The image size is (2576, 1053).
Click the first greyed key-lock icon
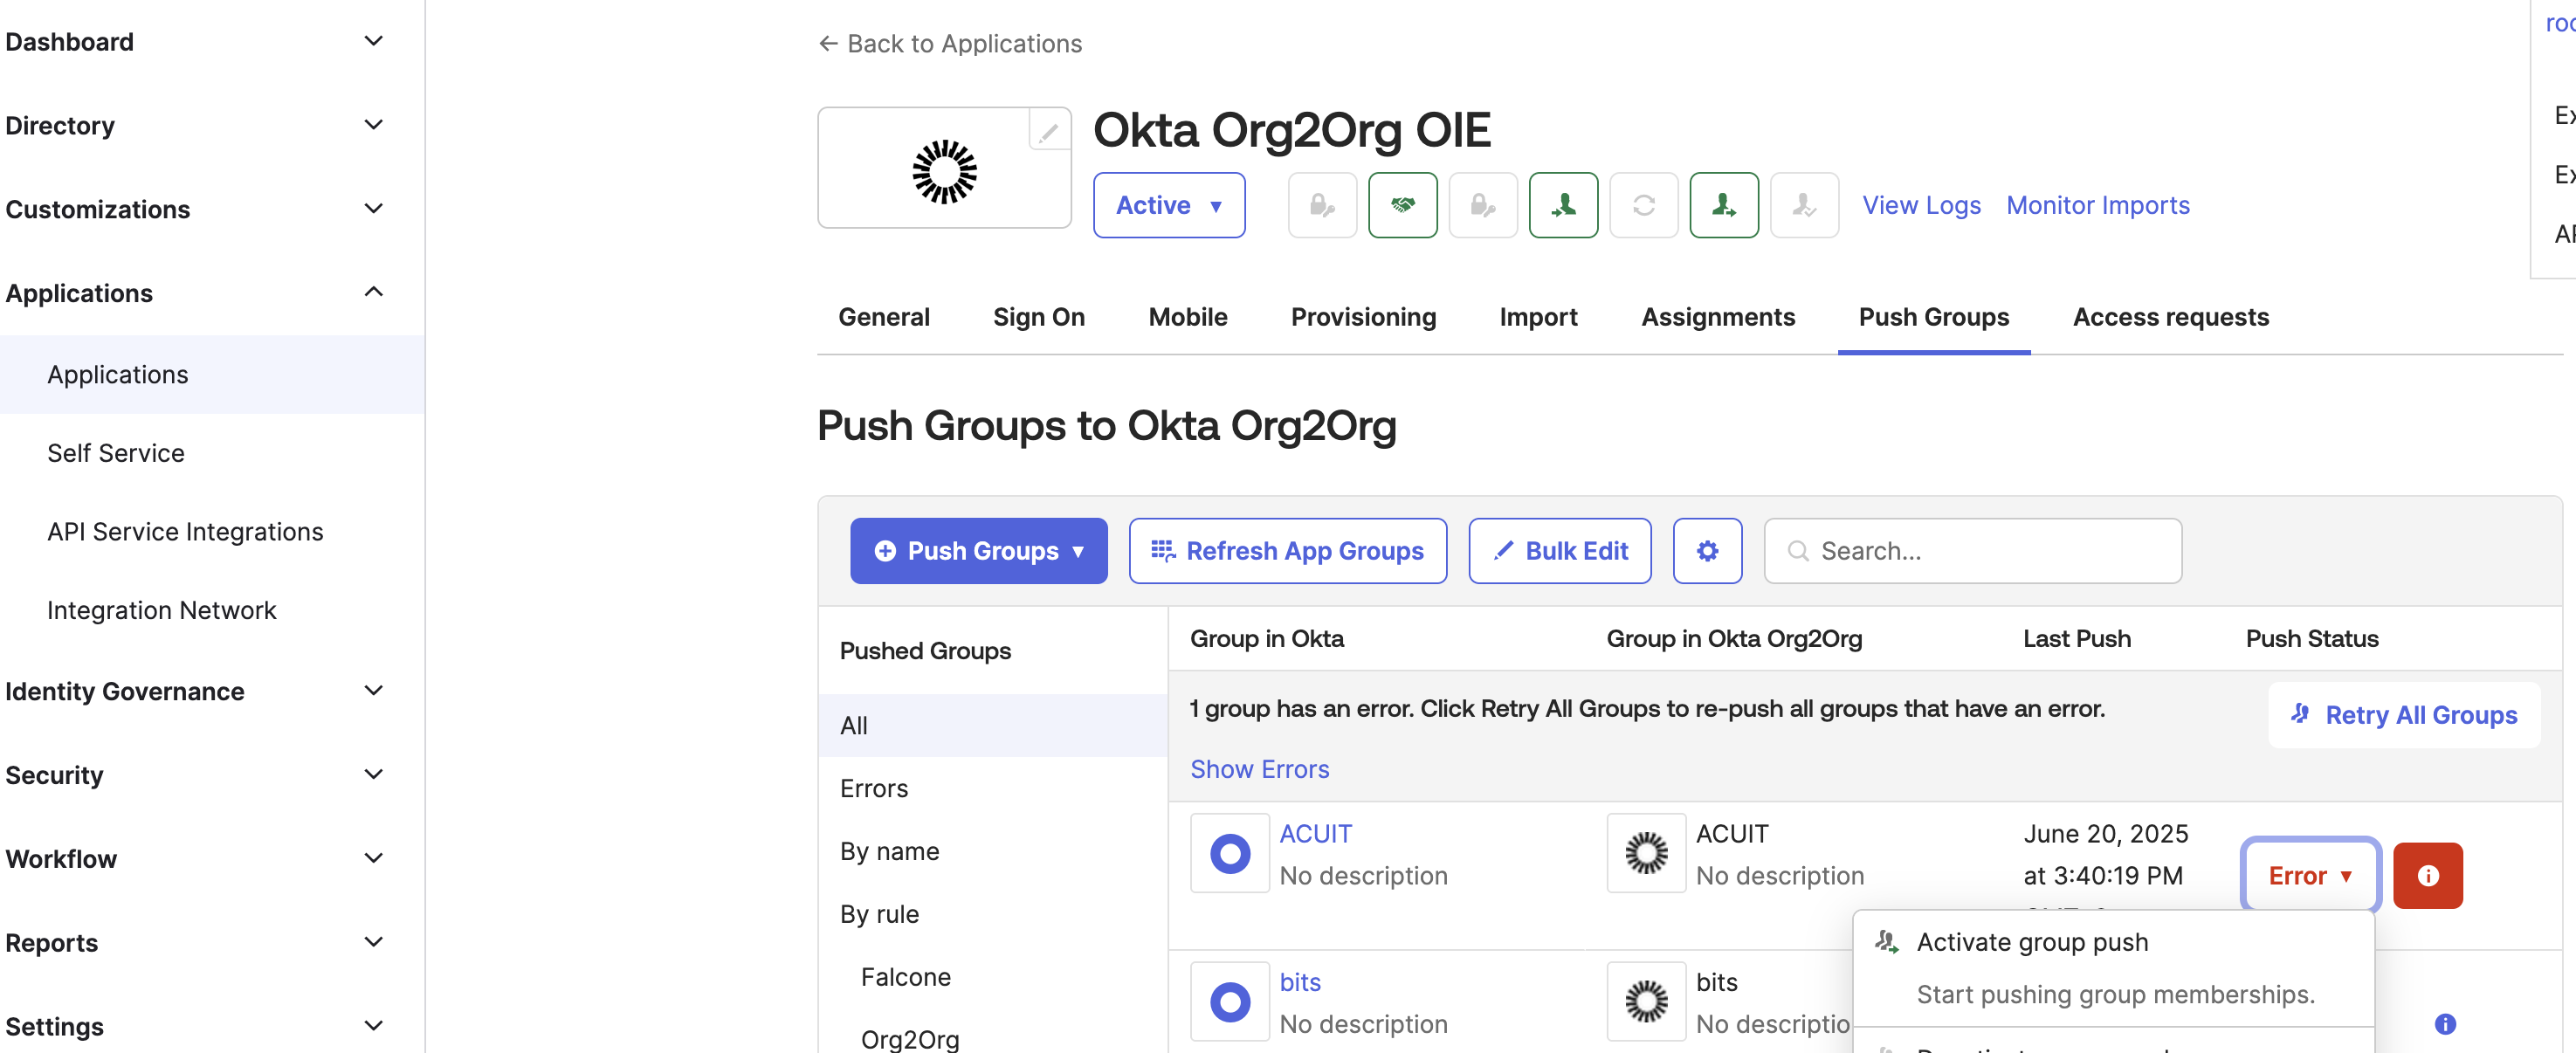point(1322,205)
